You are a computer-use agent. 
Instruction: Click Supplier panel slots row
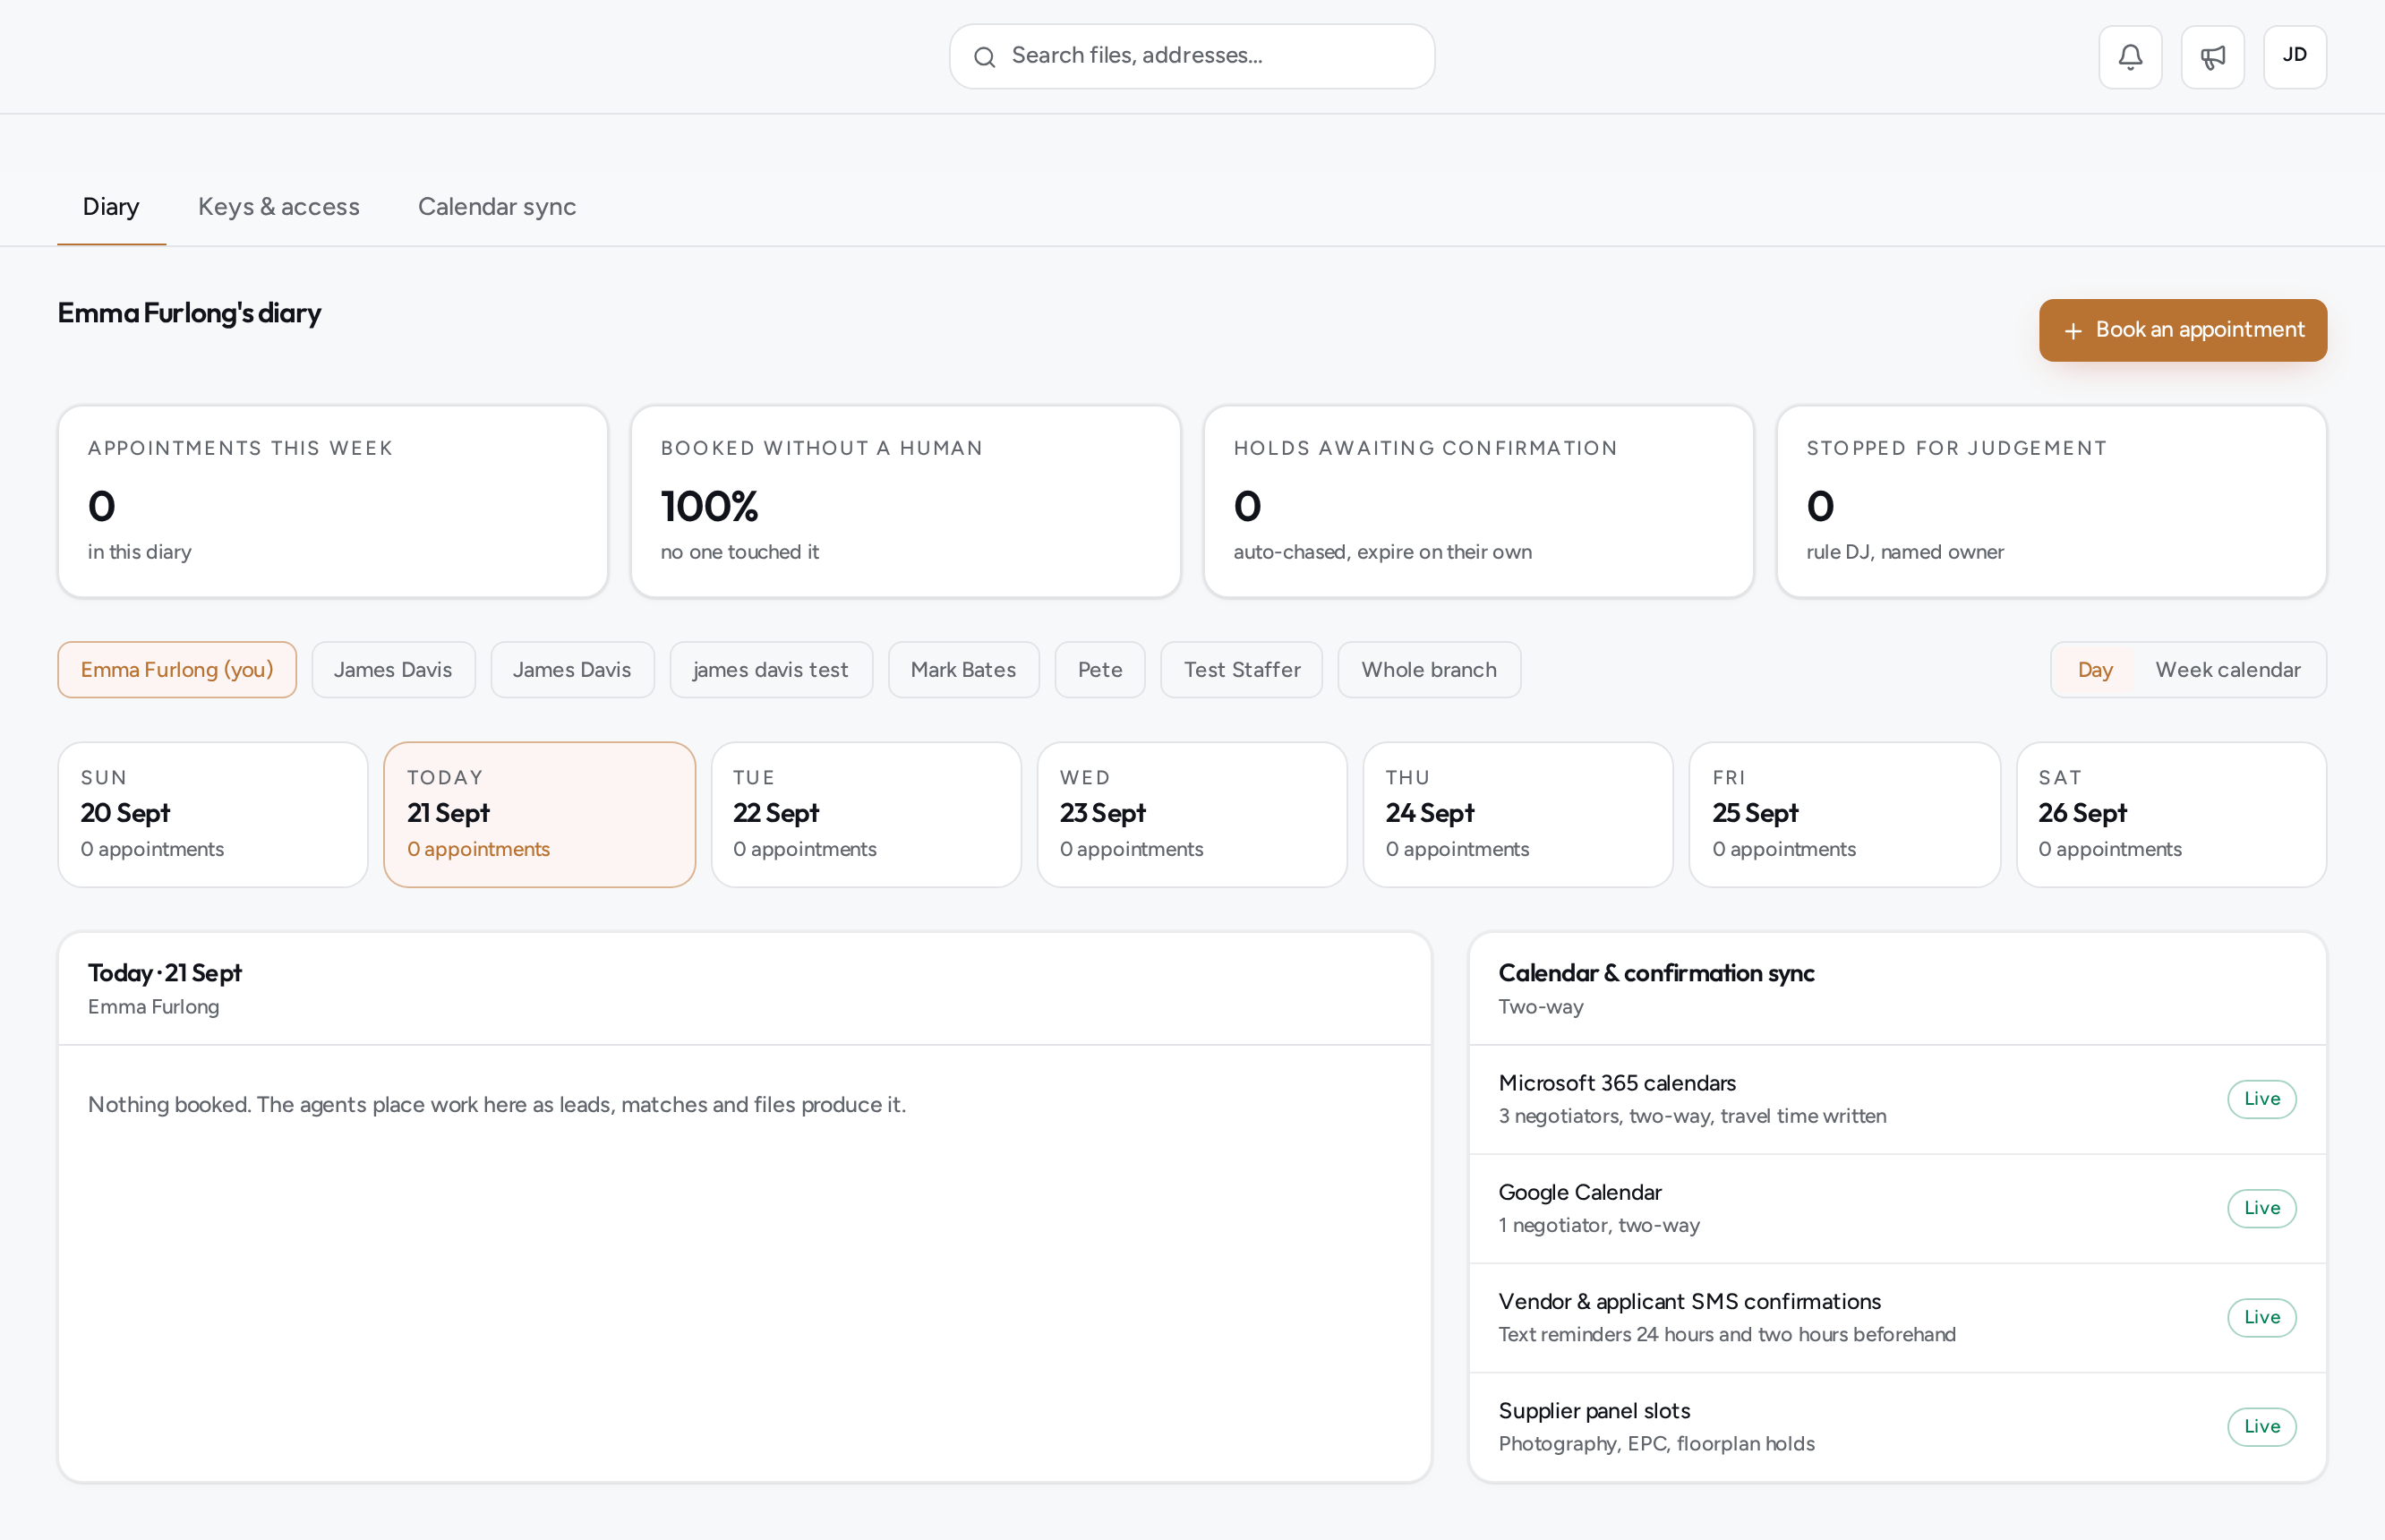(x=1897, y=1427)
